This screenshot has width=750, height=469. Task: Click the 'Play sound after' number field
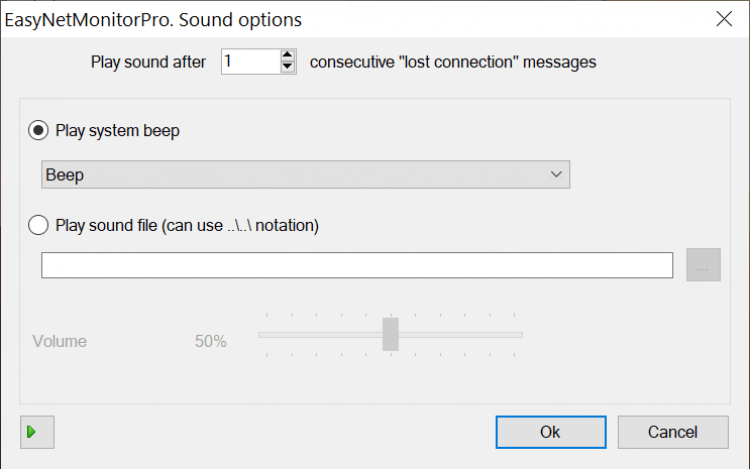(250, 62)
